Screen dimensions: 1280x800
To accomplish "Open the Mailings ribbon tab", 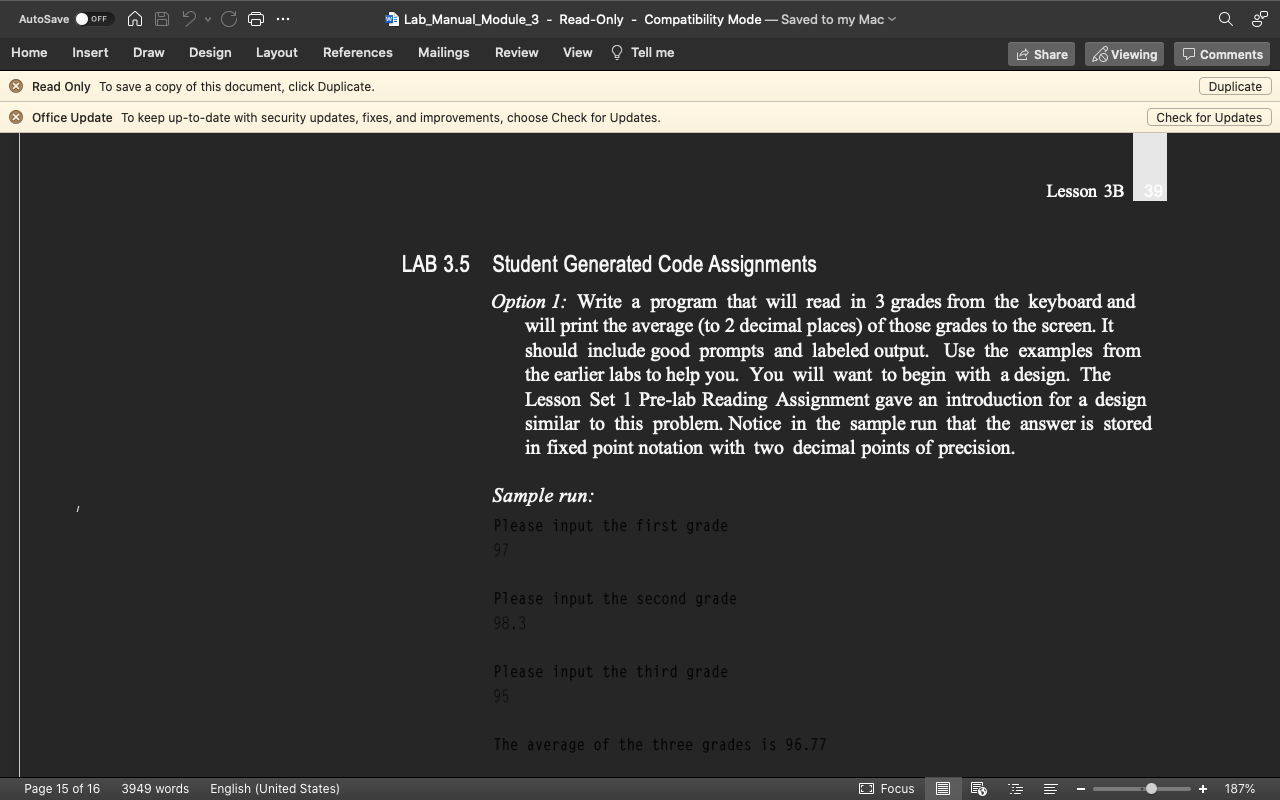I will click(x=443, y=53).
